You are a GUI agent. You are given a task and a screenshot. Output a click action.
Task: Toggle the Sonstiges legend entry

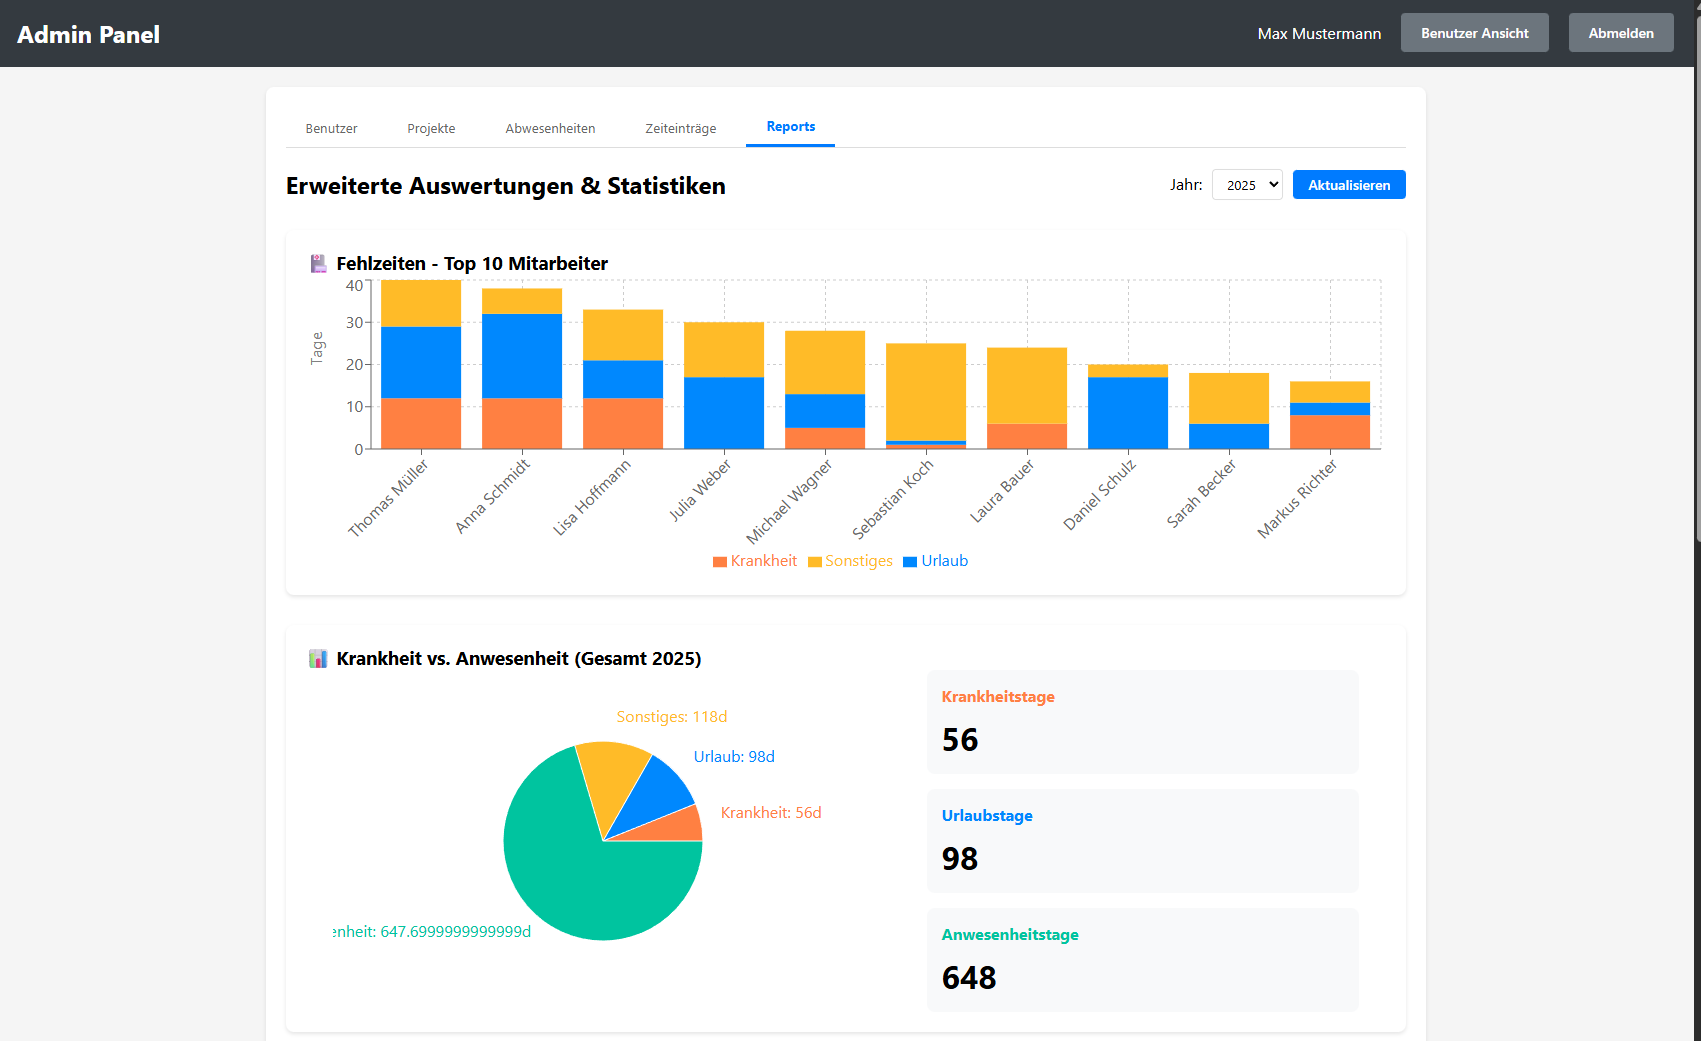(x=850, y=561)
